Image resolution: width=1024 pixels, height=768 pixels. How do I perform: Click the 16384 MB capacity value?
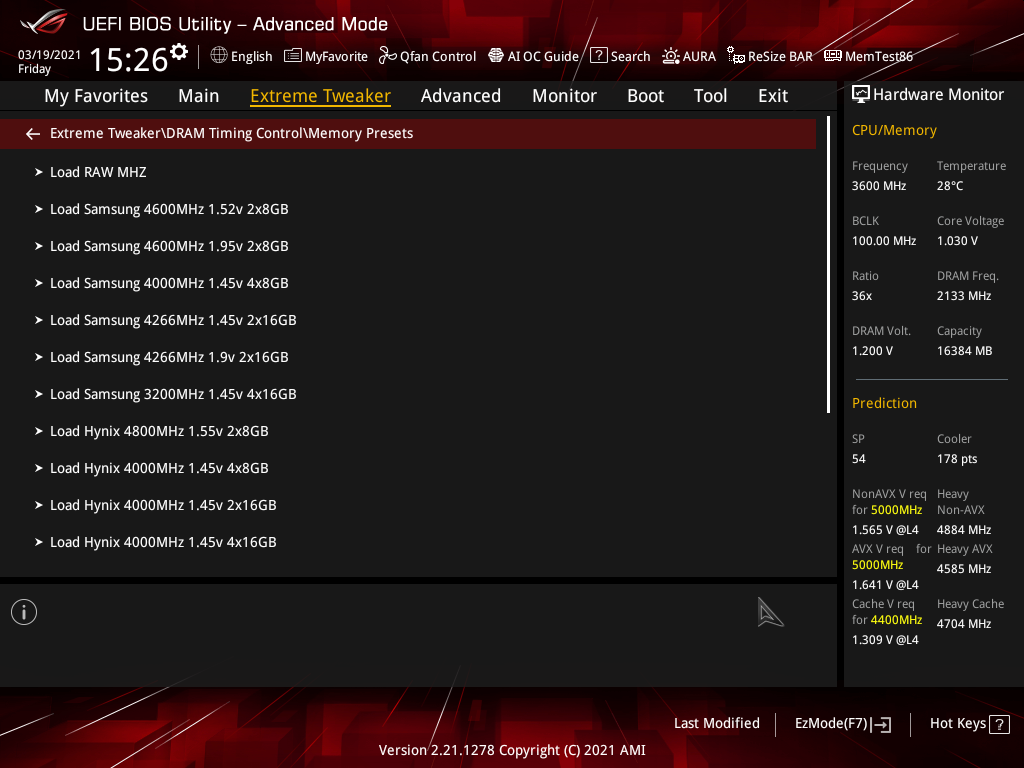pos(965,351)
